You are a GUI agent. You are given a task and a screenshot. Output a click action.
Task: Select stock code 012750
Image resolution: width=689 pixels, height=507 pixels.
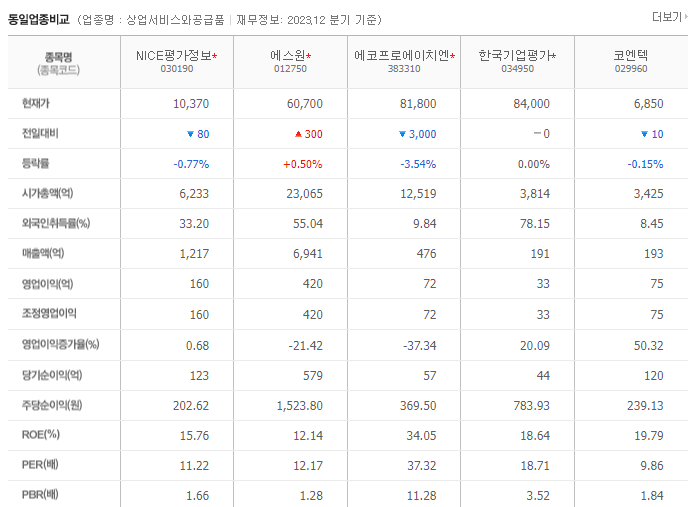pos(290,69)
